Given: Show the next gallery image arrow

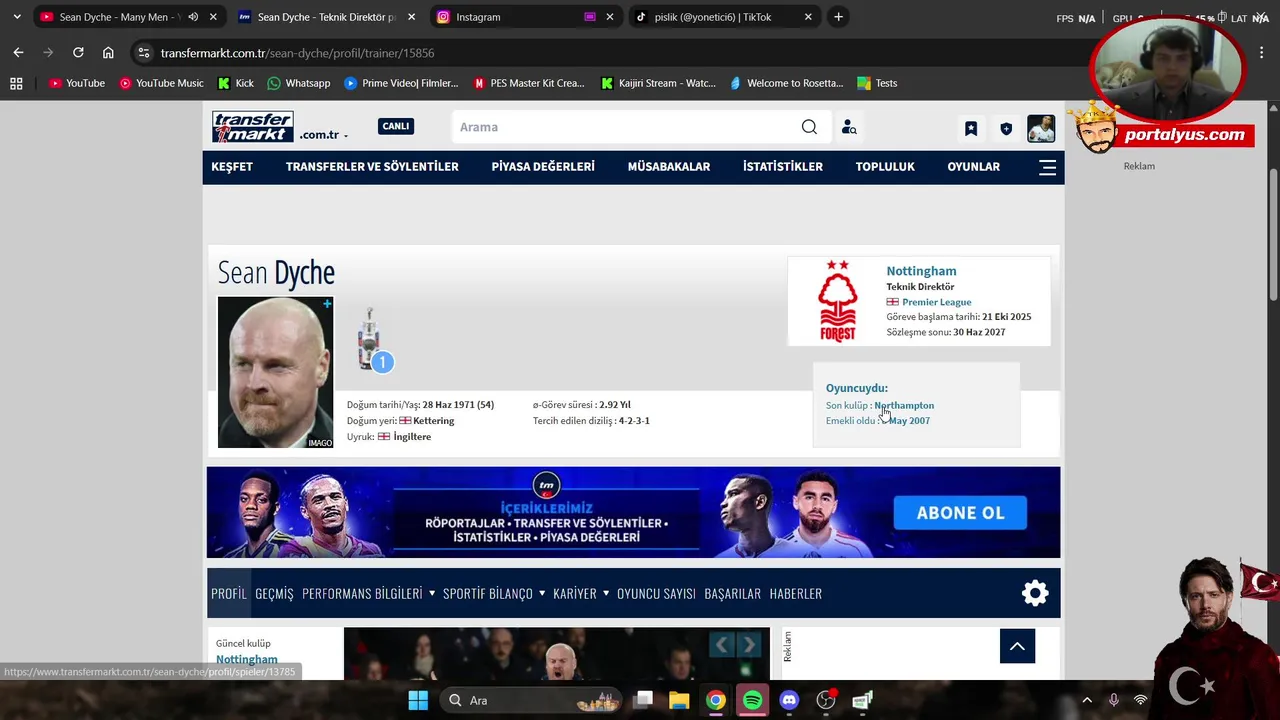Looking at the screenshot, I should click(x=748, y=645).
